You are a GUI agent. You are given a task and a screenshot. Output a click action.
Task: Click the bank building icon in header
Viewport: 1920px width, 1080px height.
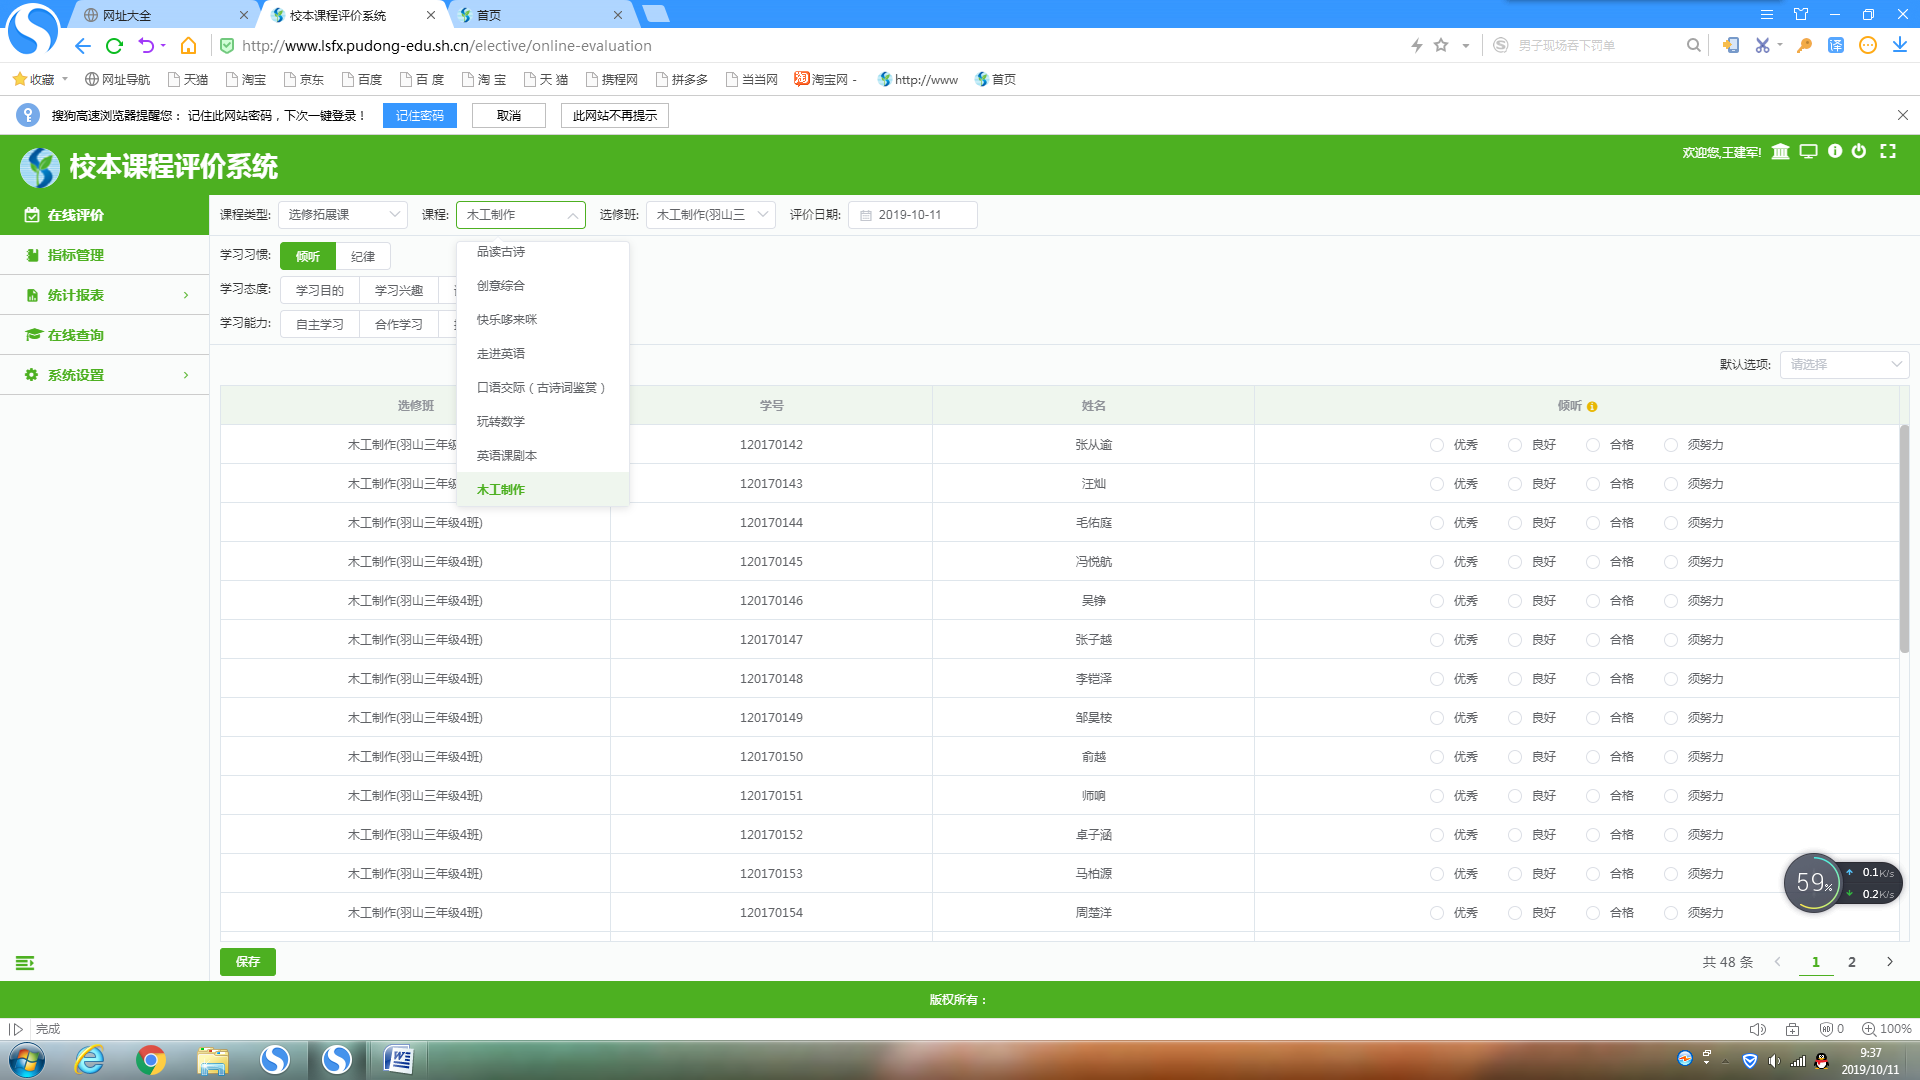(x=1780, y=152)
